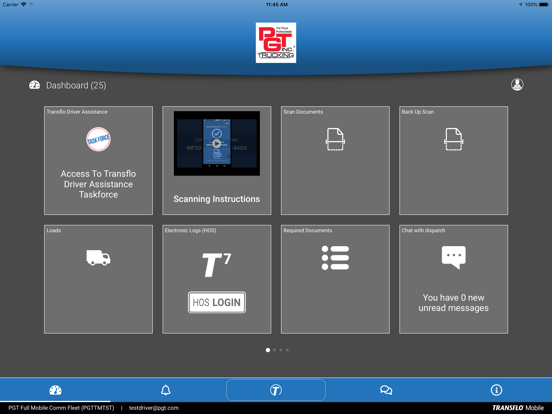The image size is (552, 414).
Task: Go to the fourth dashboard page dot
Action: [288, 350]
